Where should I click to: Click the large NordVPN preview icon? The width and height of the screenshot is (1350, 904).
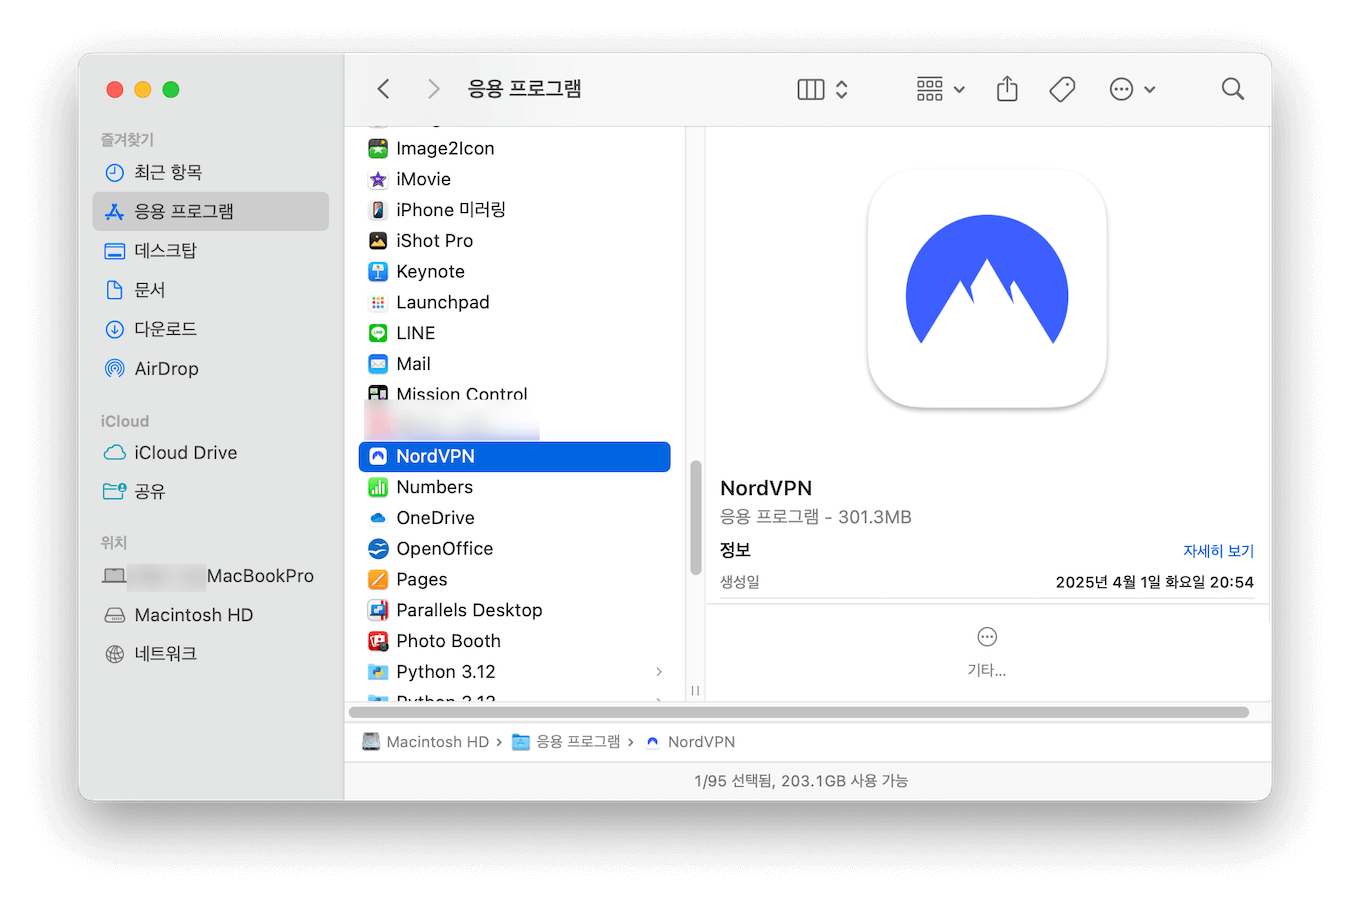pos(987,289)
